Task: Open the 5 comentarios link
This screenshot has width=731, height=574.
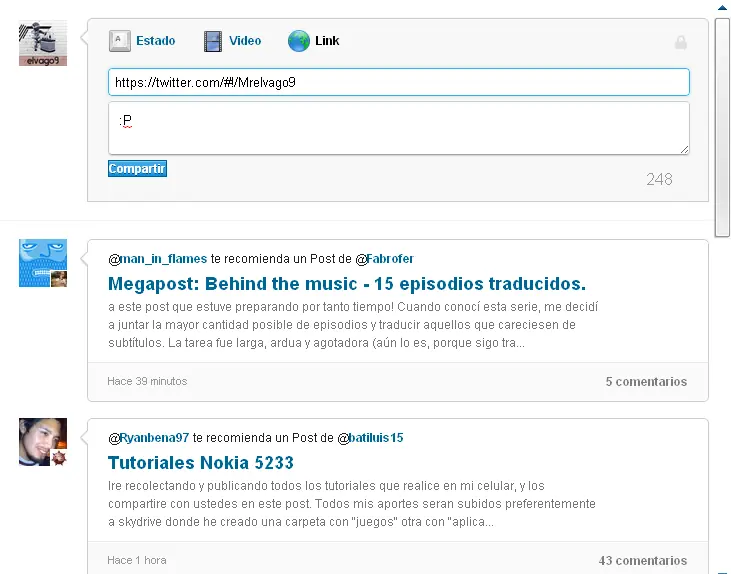Action: point(646,382)
